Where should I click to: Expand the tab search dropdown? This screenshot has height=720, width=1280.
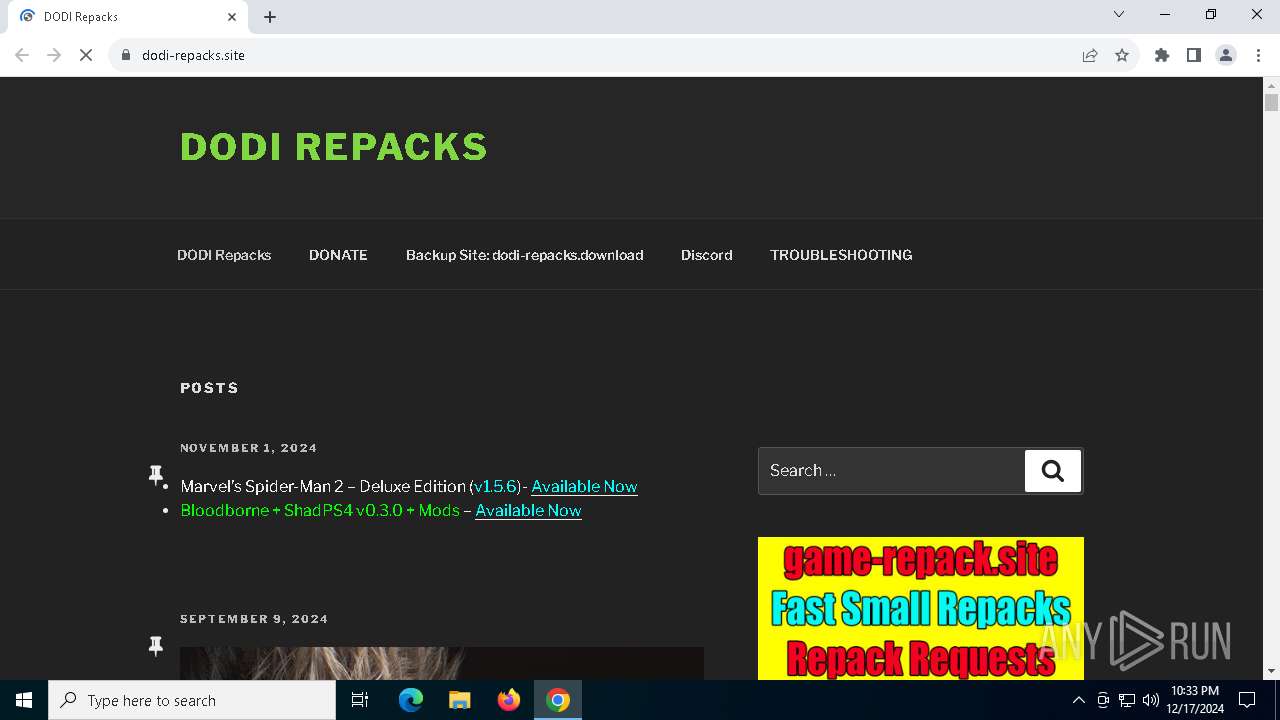[1119, 14]
